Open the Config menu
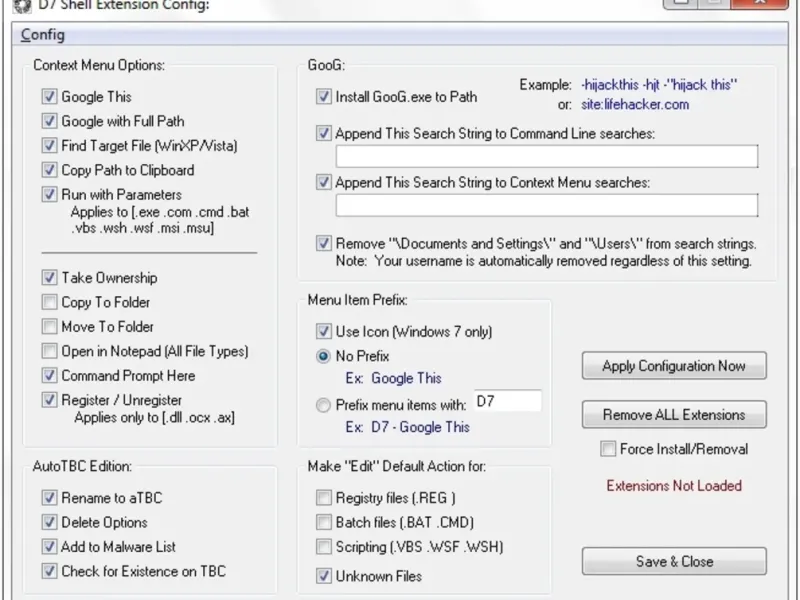The width and height of the screenshot is (800, 600). [42, 35]
